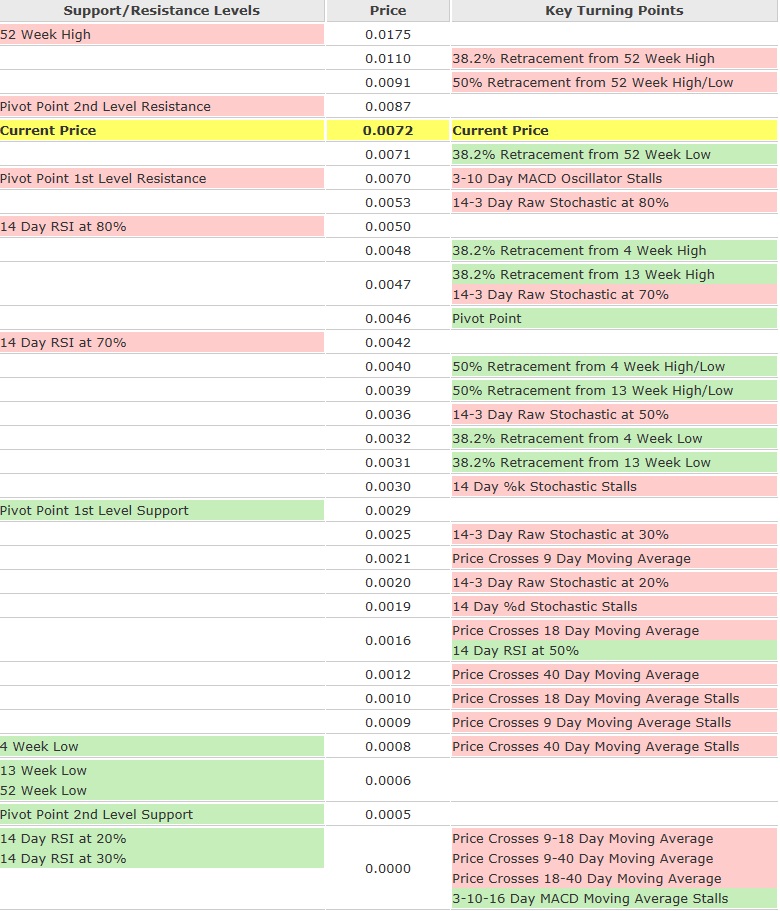Click Price Crosses 18 Day Moving Average
Image resolution: width=780 pixels, height=911 pixels.
614,630
